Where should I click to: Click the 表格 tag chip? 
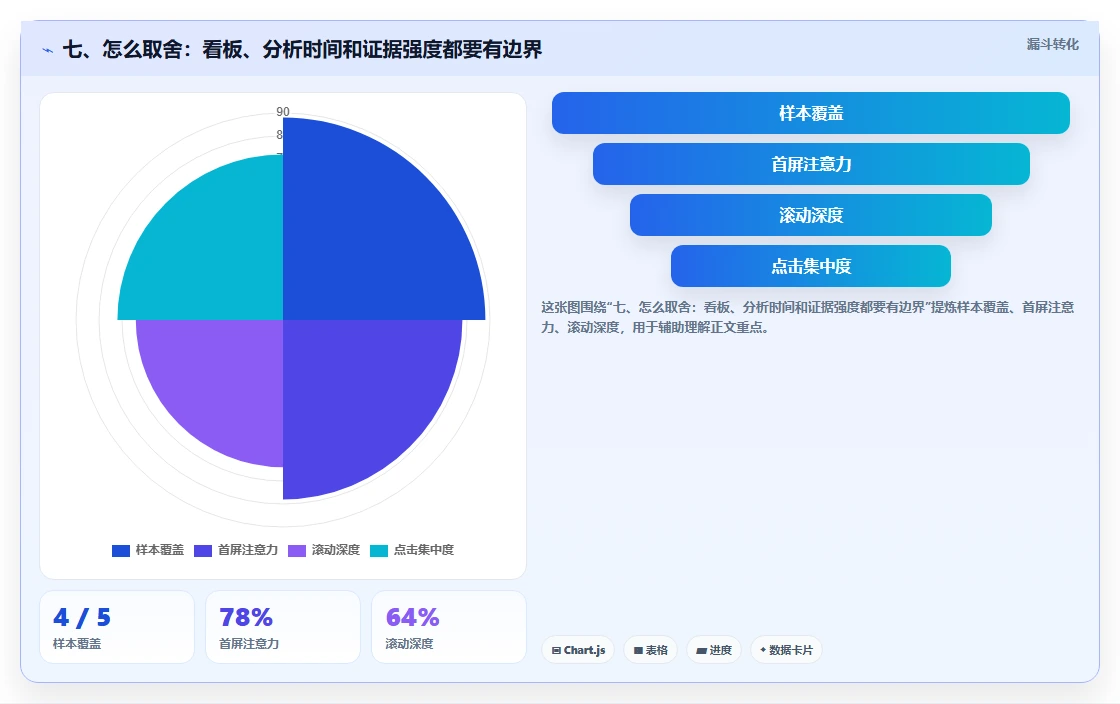[651, 650]
